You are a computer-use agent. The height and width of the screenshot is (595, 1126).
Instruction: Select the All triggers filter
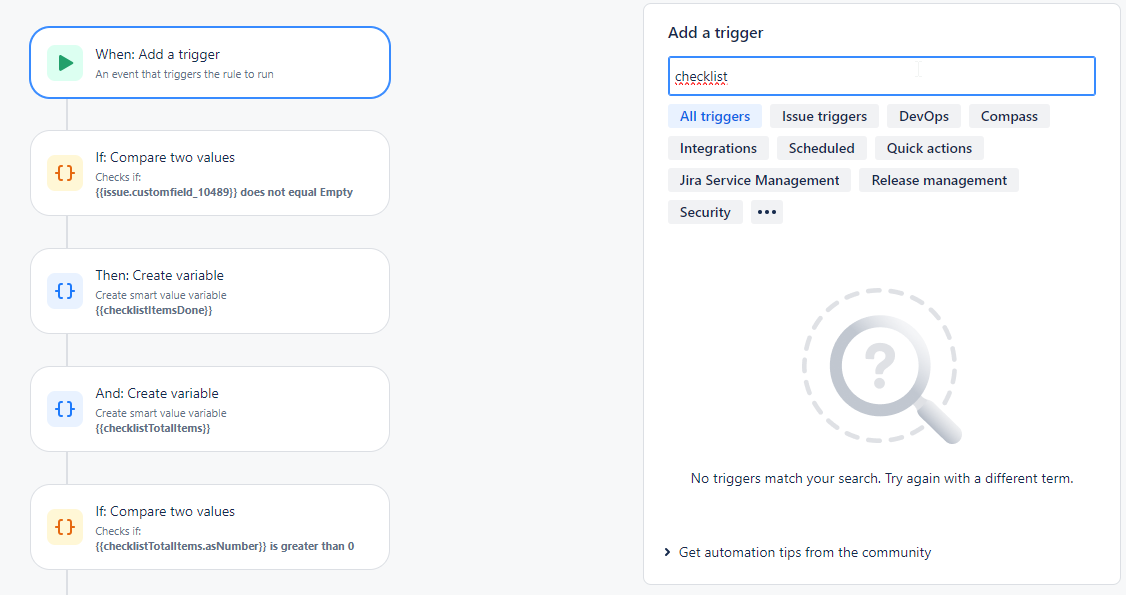pyautogui.click(x=714, y=116)
